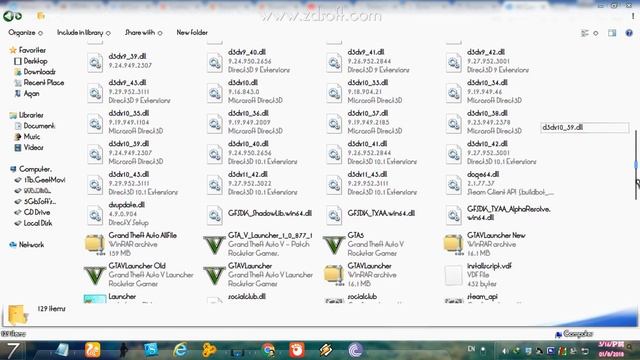The height and width of the screenshot is (360, 640).
Task: Select GFSDK_ShadowLib.win64.dll file icon
Action: [215, 214]
